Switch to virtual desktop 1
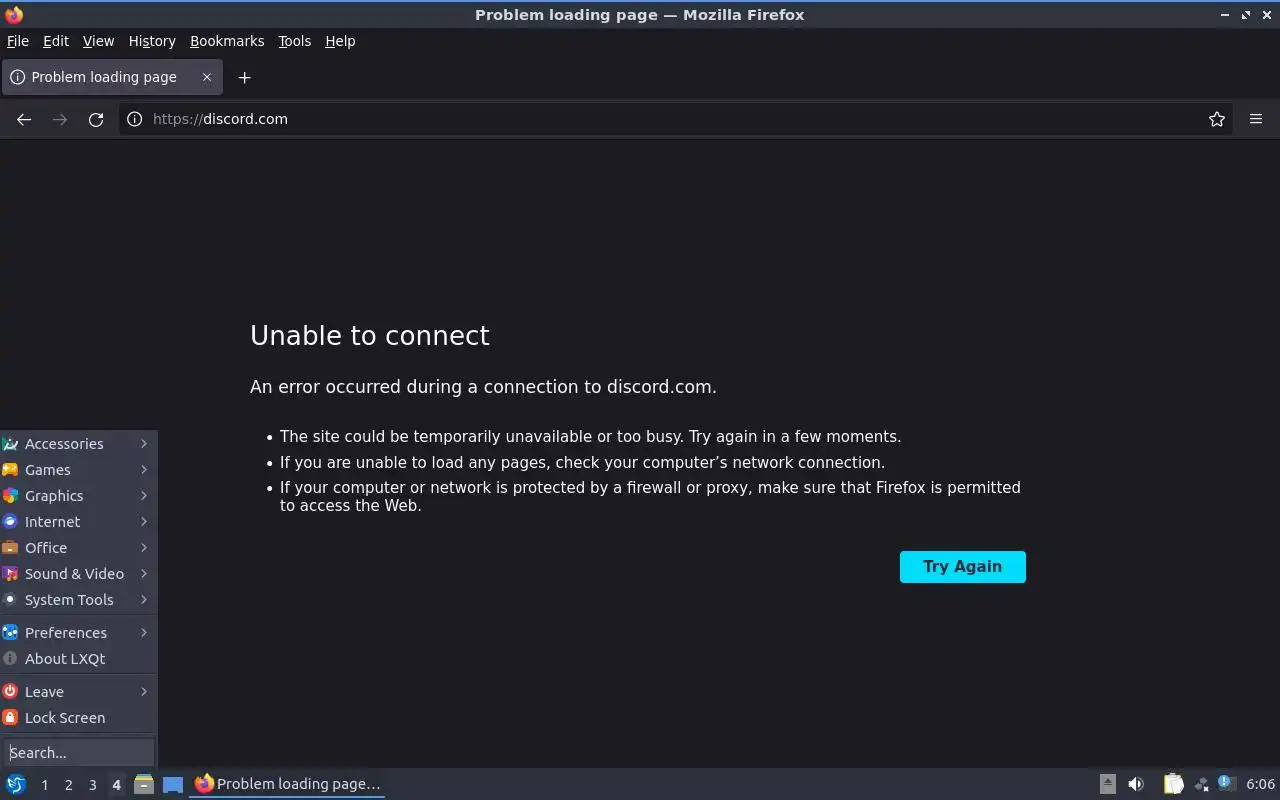1280x800 pixels. pos(45,785)
